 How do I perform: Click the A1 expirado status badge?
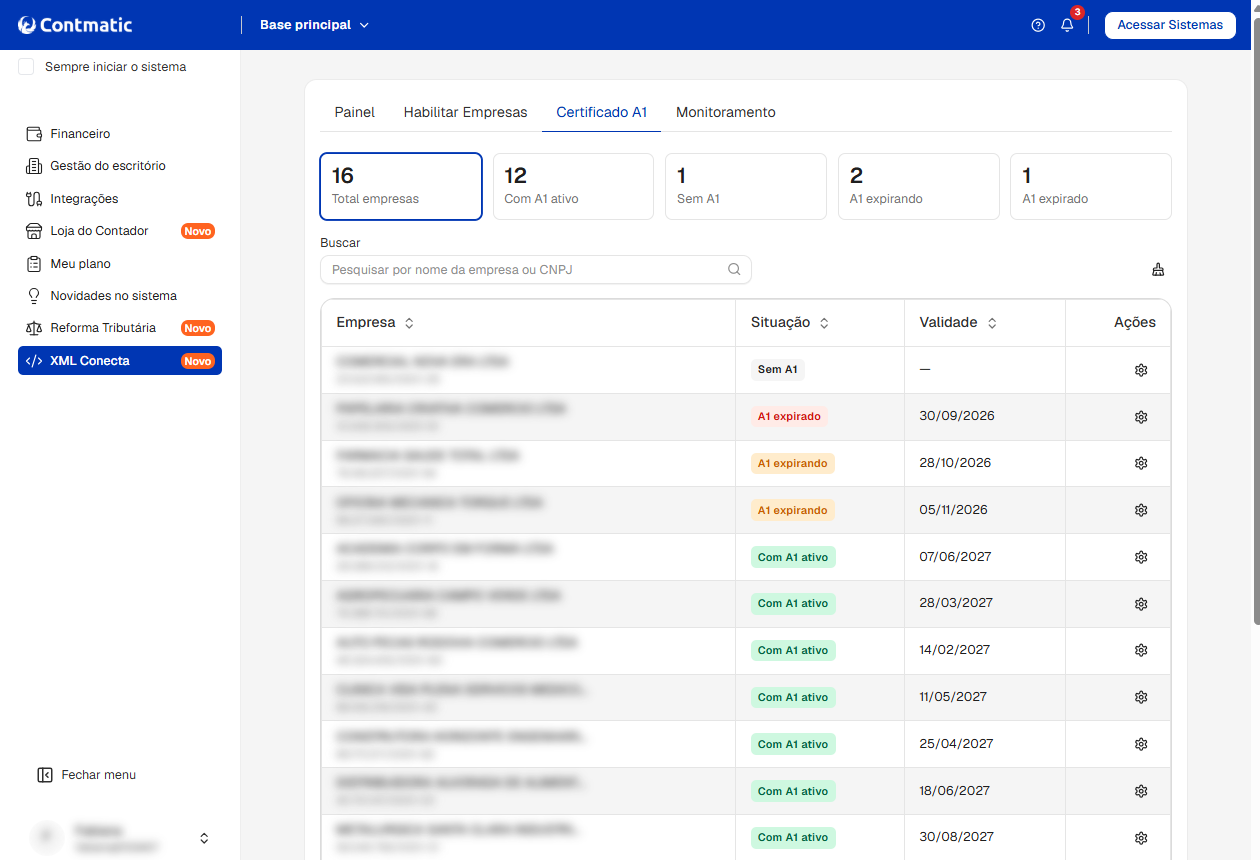coord(789,416)
